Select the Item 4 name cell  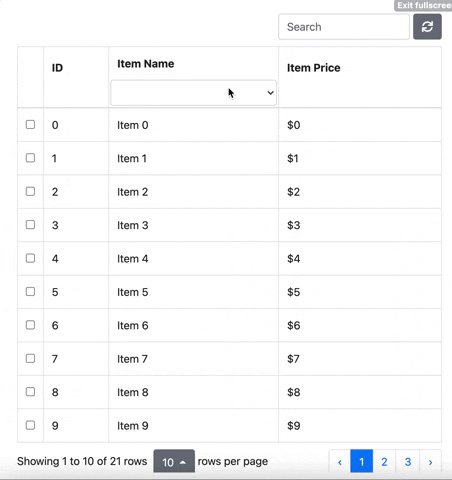pos(193,258)
